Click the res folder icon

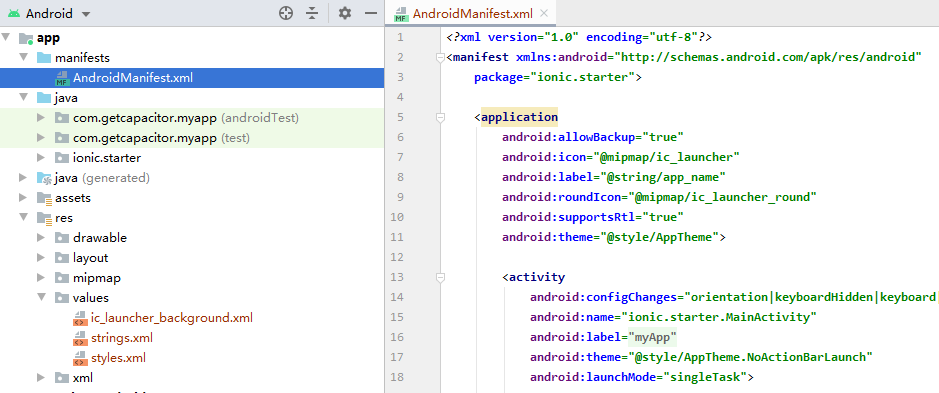[44, 218]
